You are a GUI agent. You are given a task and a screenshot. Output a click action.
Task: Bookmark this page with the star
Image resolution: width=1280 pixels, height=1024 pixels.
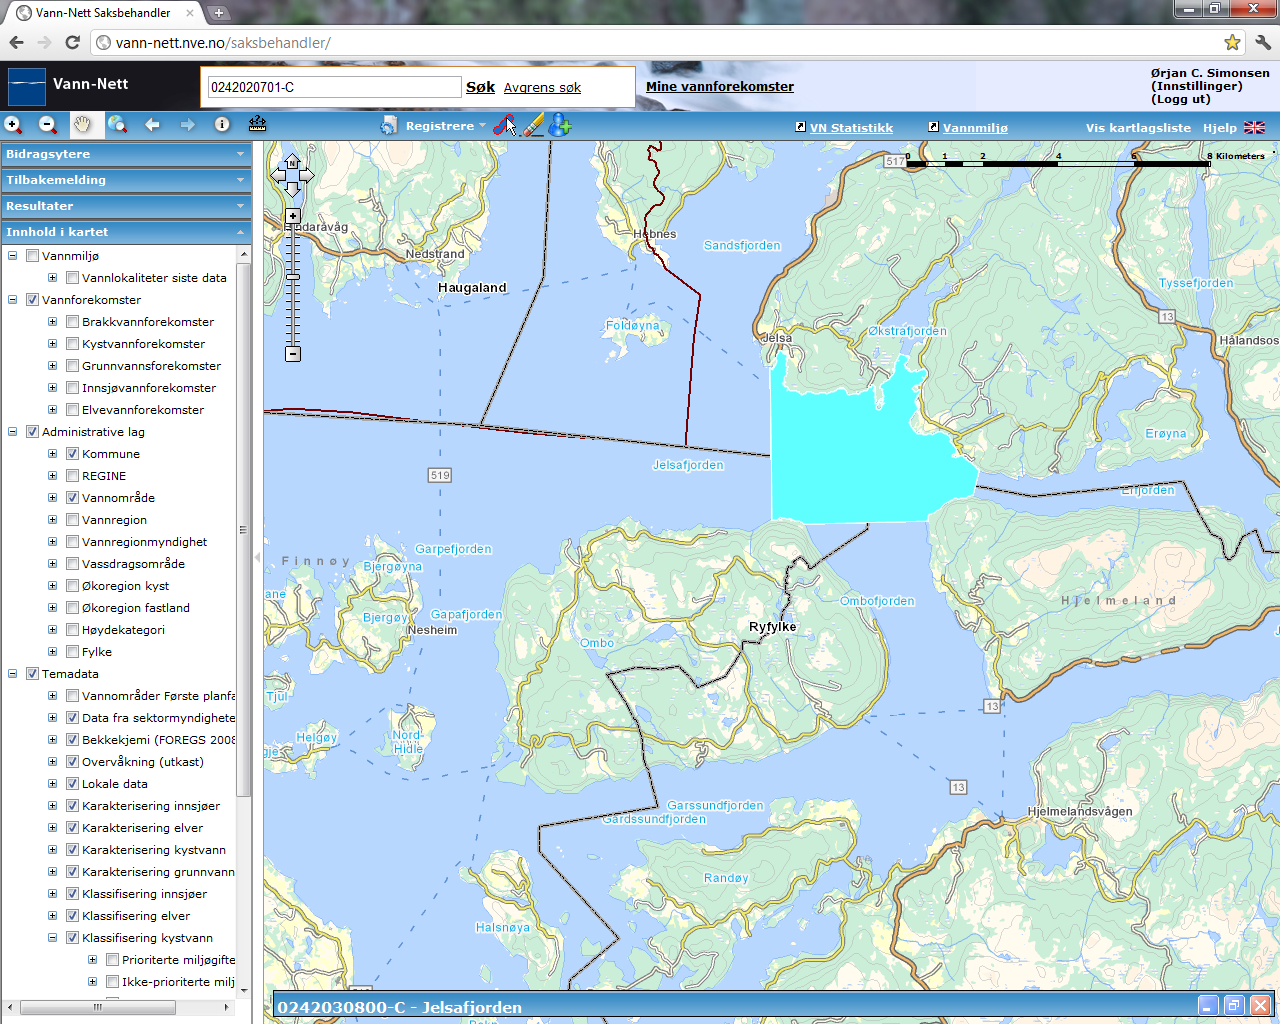coord(1232,42)
